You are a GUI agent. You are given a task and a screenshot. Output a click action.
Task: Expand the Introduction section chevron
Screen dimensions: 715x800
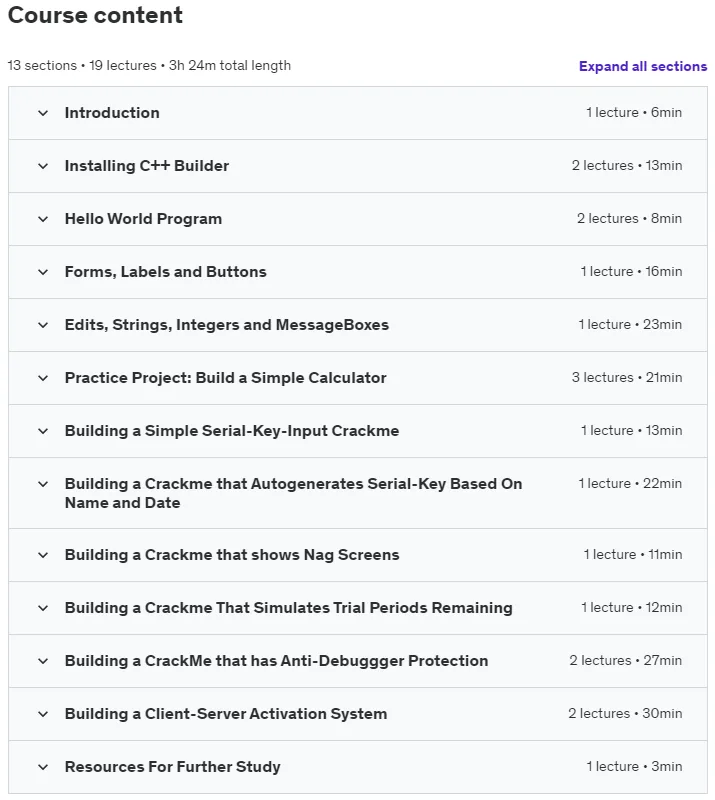(43, 113)
